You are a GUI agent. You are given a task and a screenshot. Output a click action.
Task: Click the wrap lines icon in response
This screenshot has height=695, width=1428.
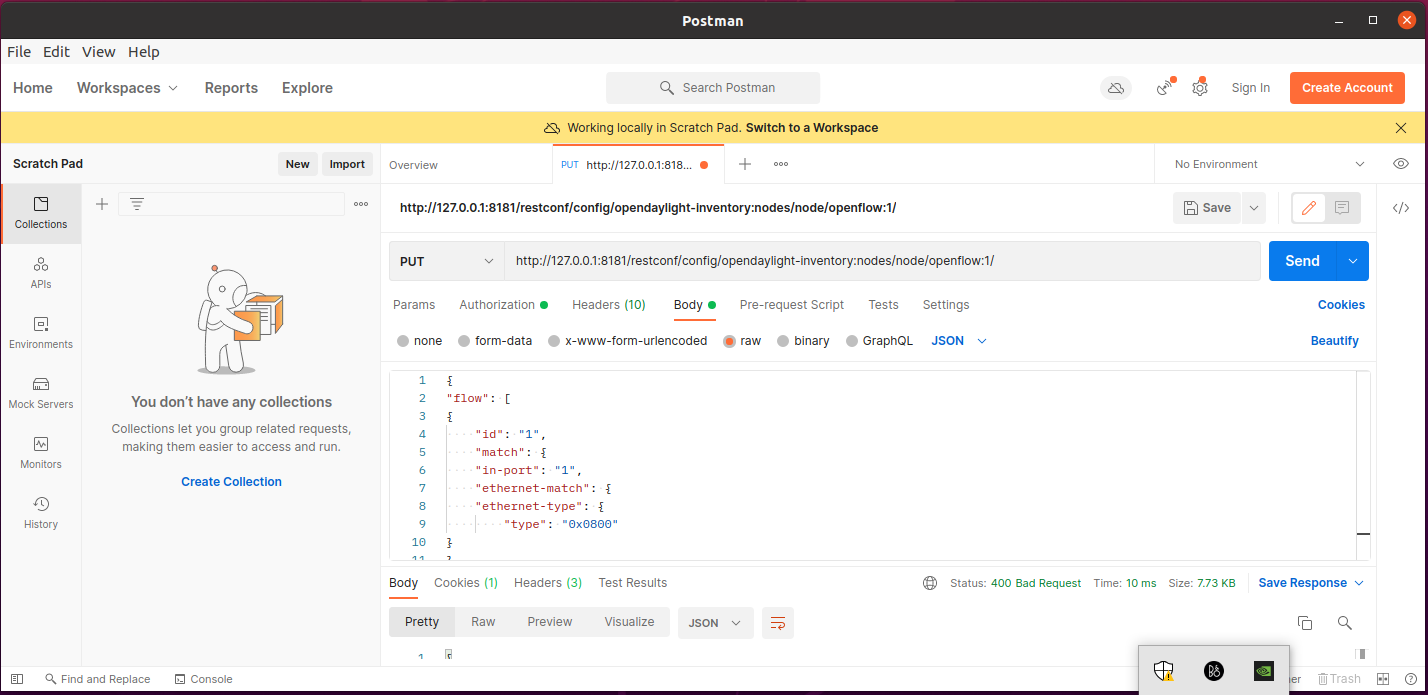click(x=777, y=623)
